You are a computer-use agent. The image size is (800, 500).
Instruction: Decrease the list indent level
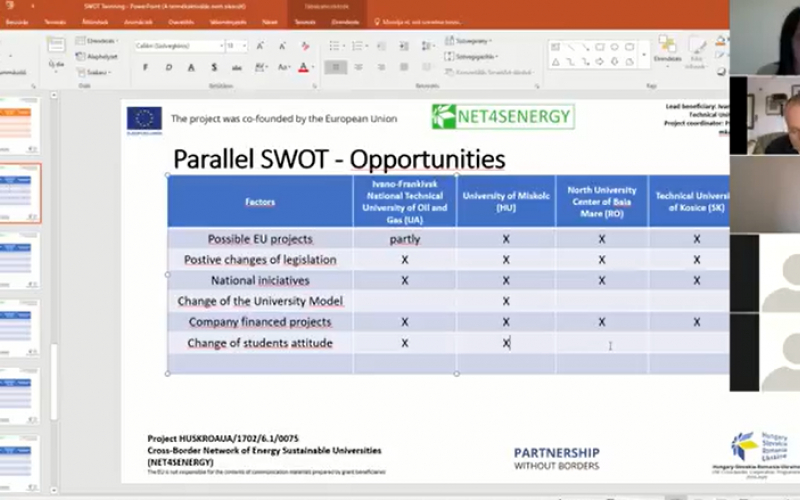(x=381, y=46)
